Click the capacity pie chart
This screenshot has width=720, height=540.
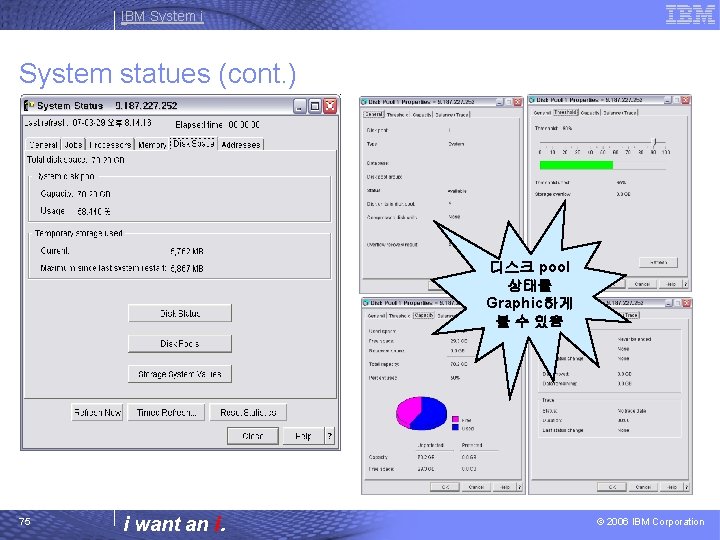click(x=421, y=413)
